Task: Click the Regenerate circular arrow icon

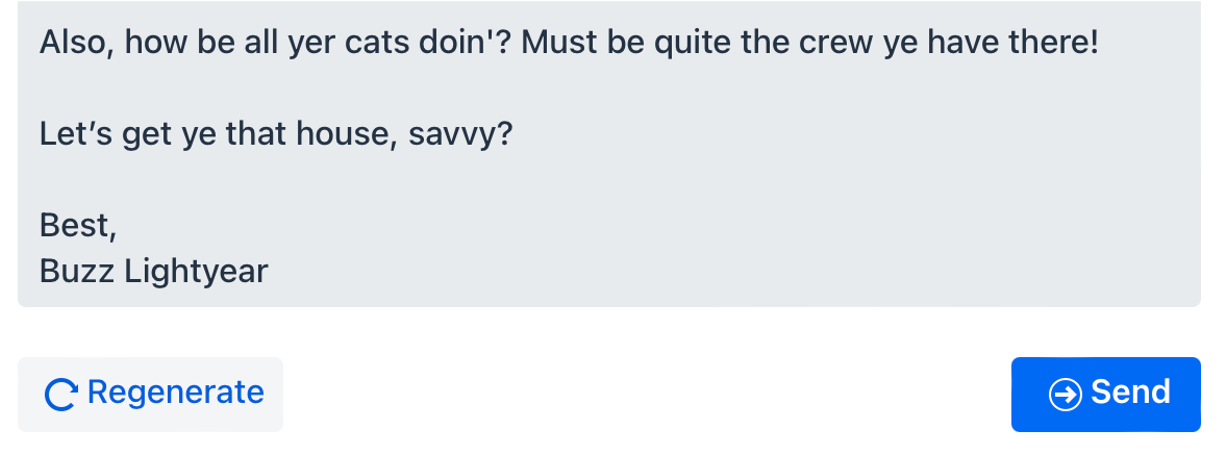Action: point(61,395)
